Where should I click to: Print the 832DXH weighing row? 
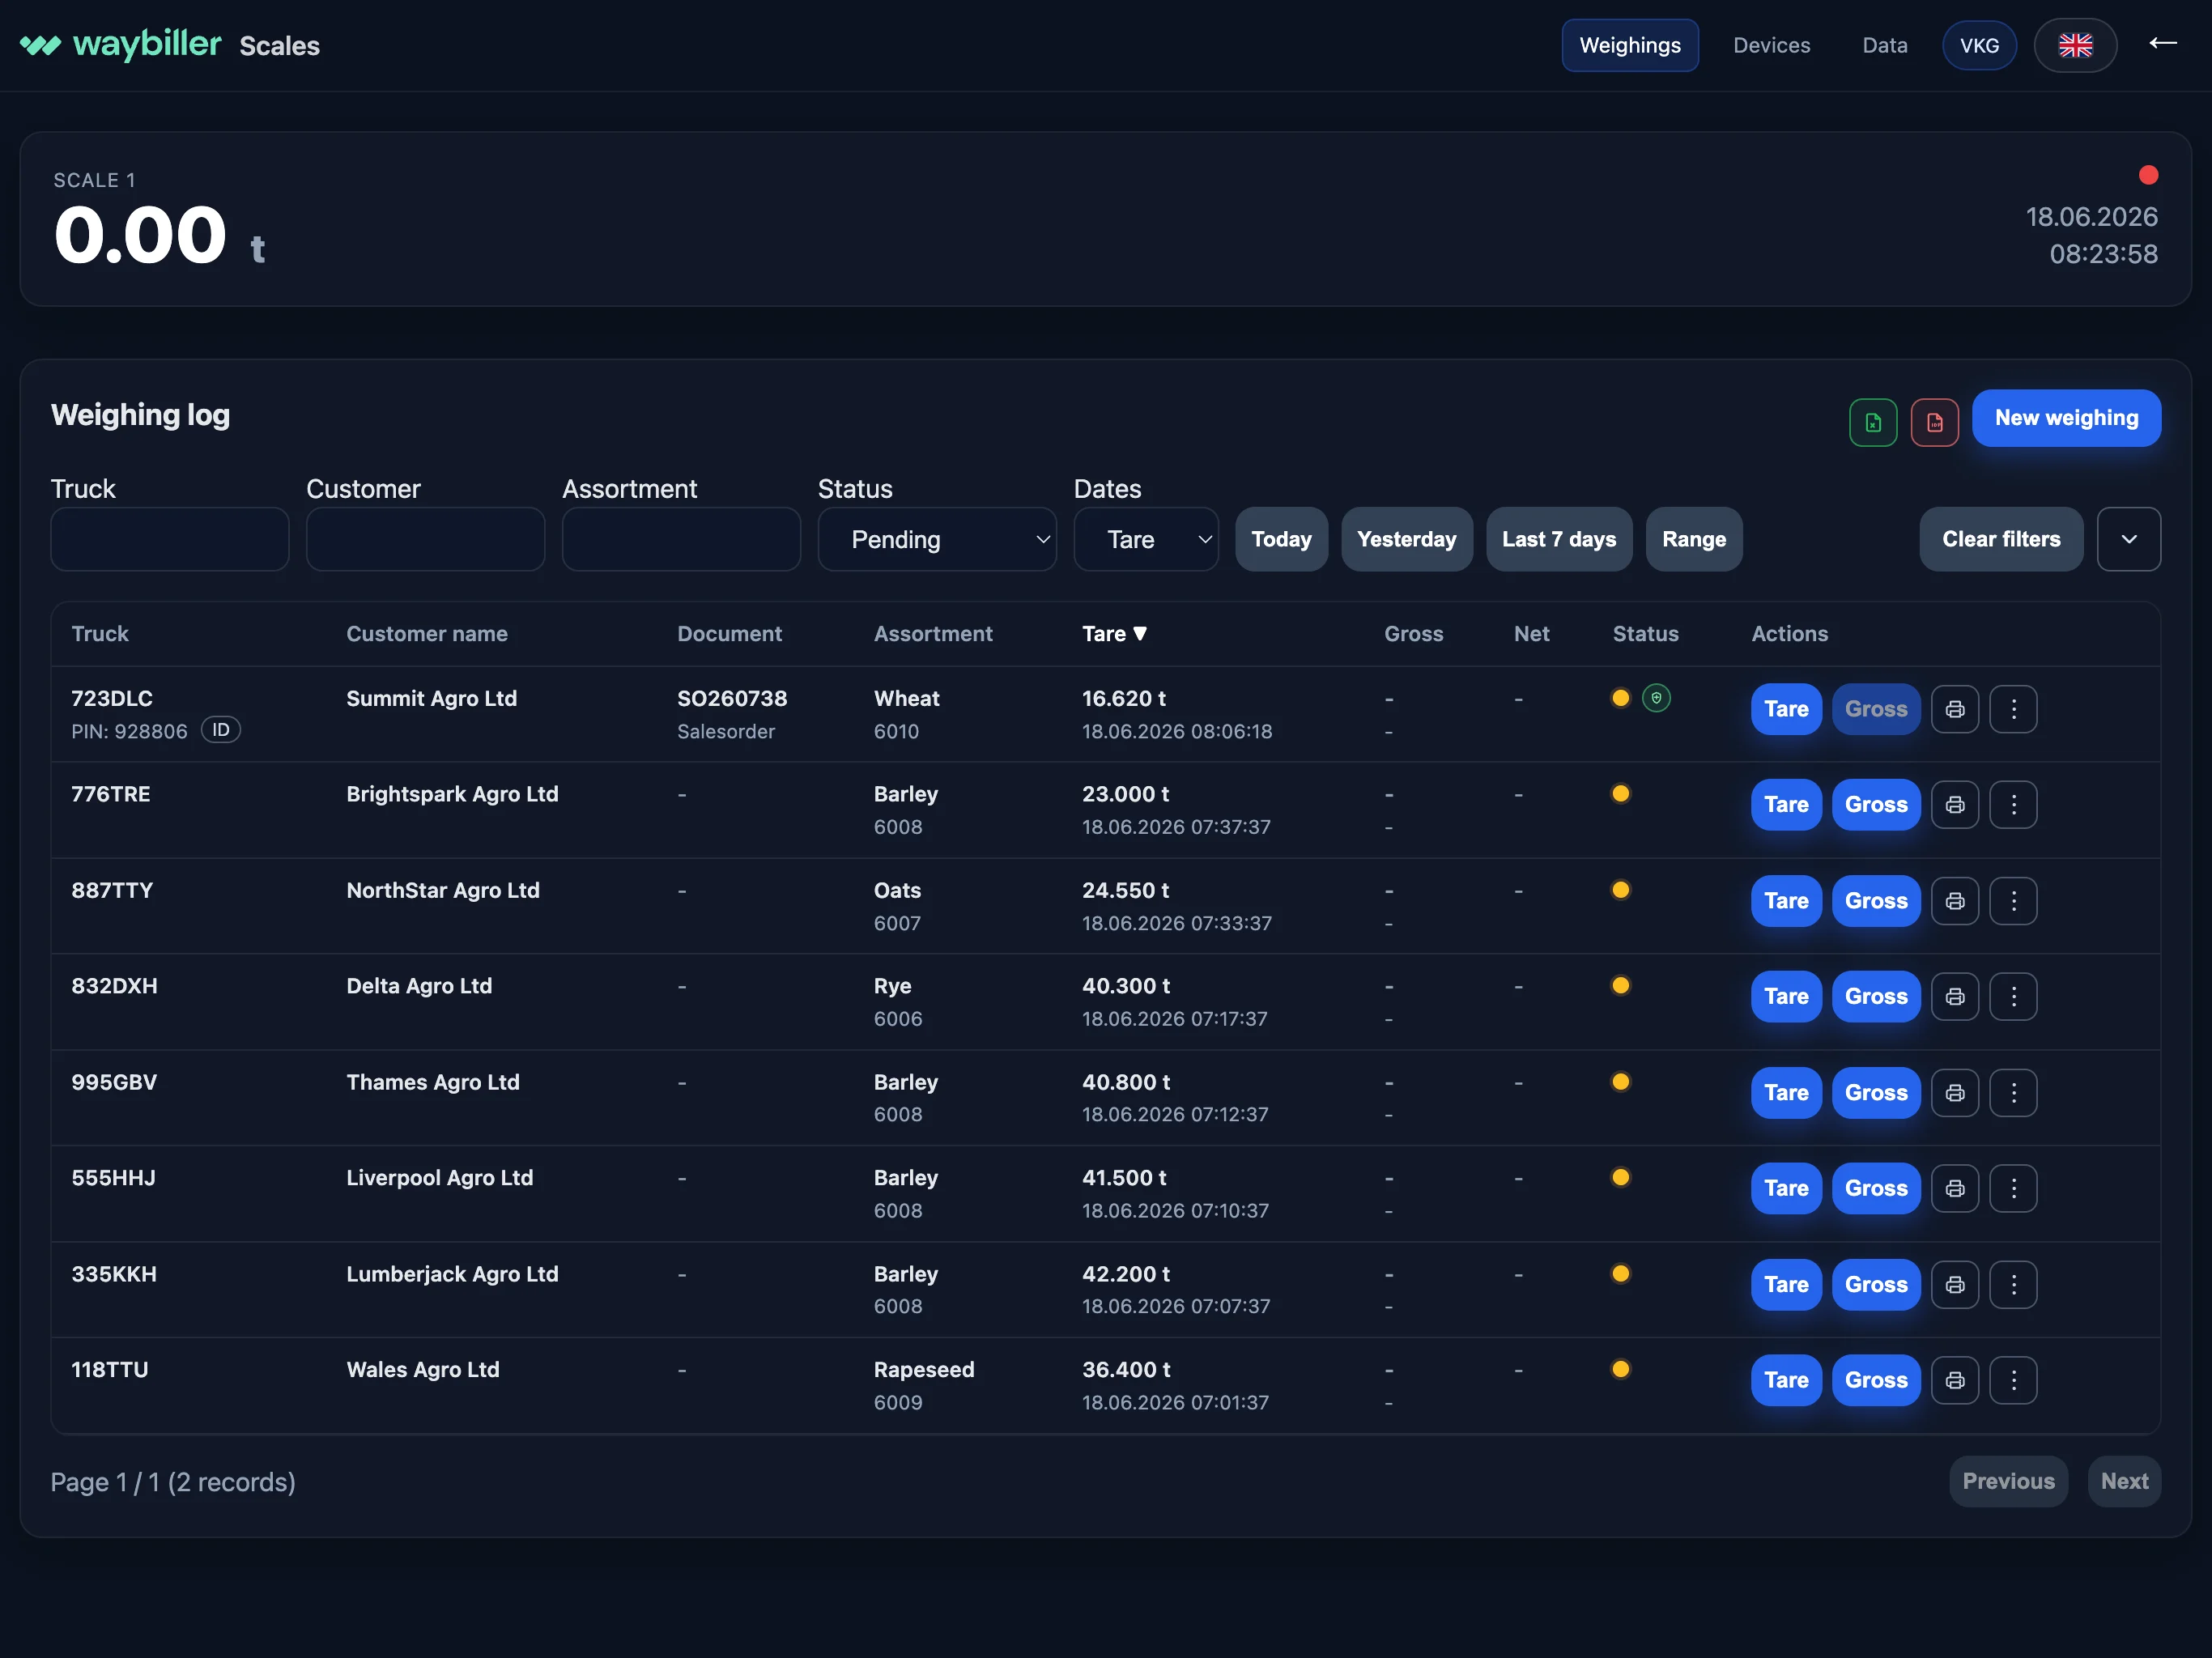tap(1955, 997)
